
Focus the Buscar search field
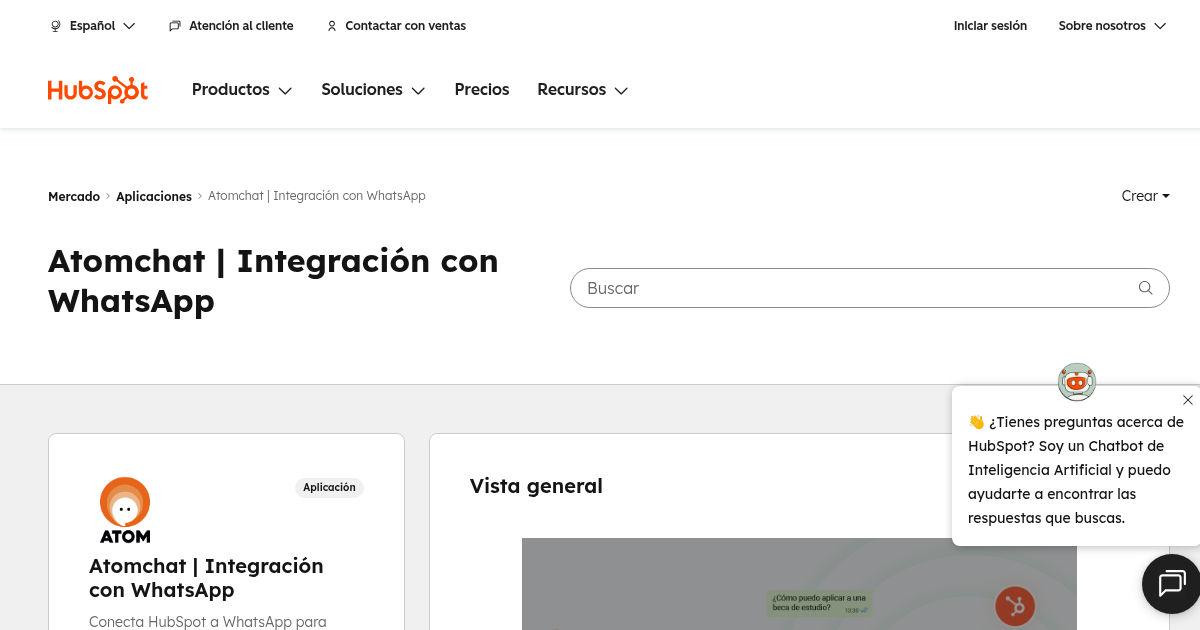coord(869,288)
